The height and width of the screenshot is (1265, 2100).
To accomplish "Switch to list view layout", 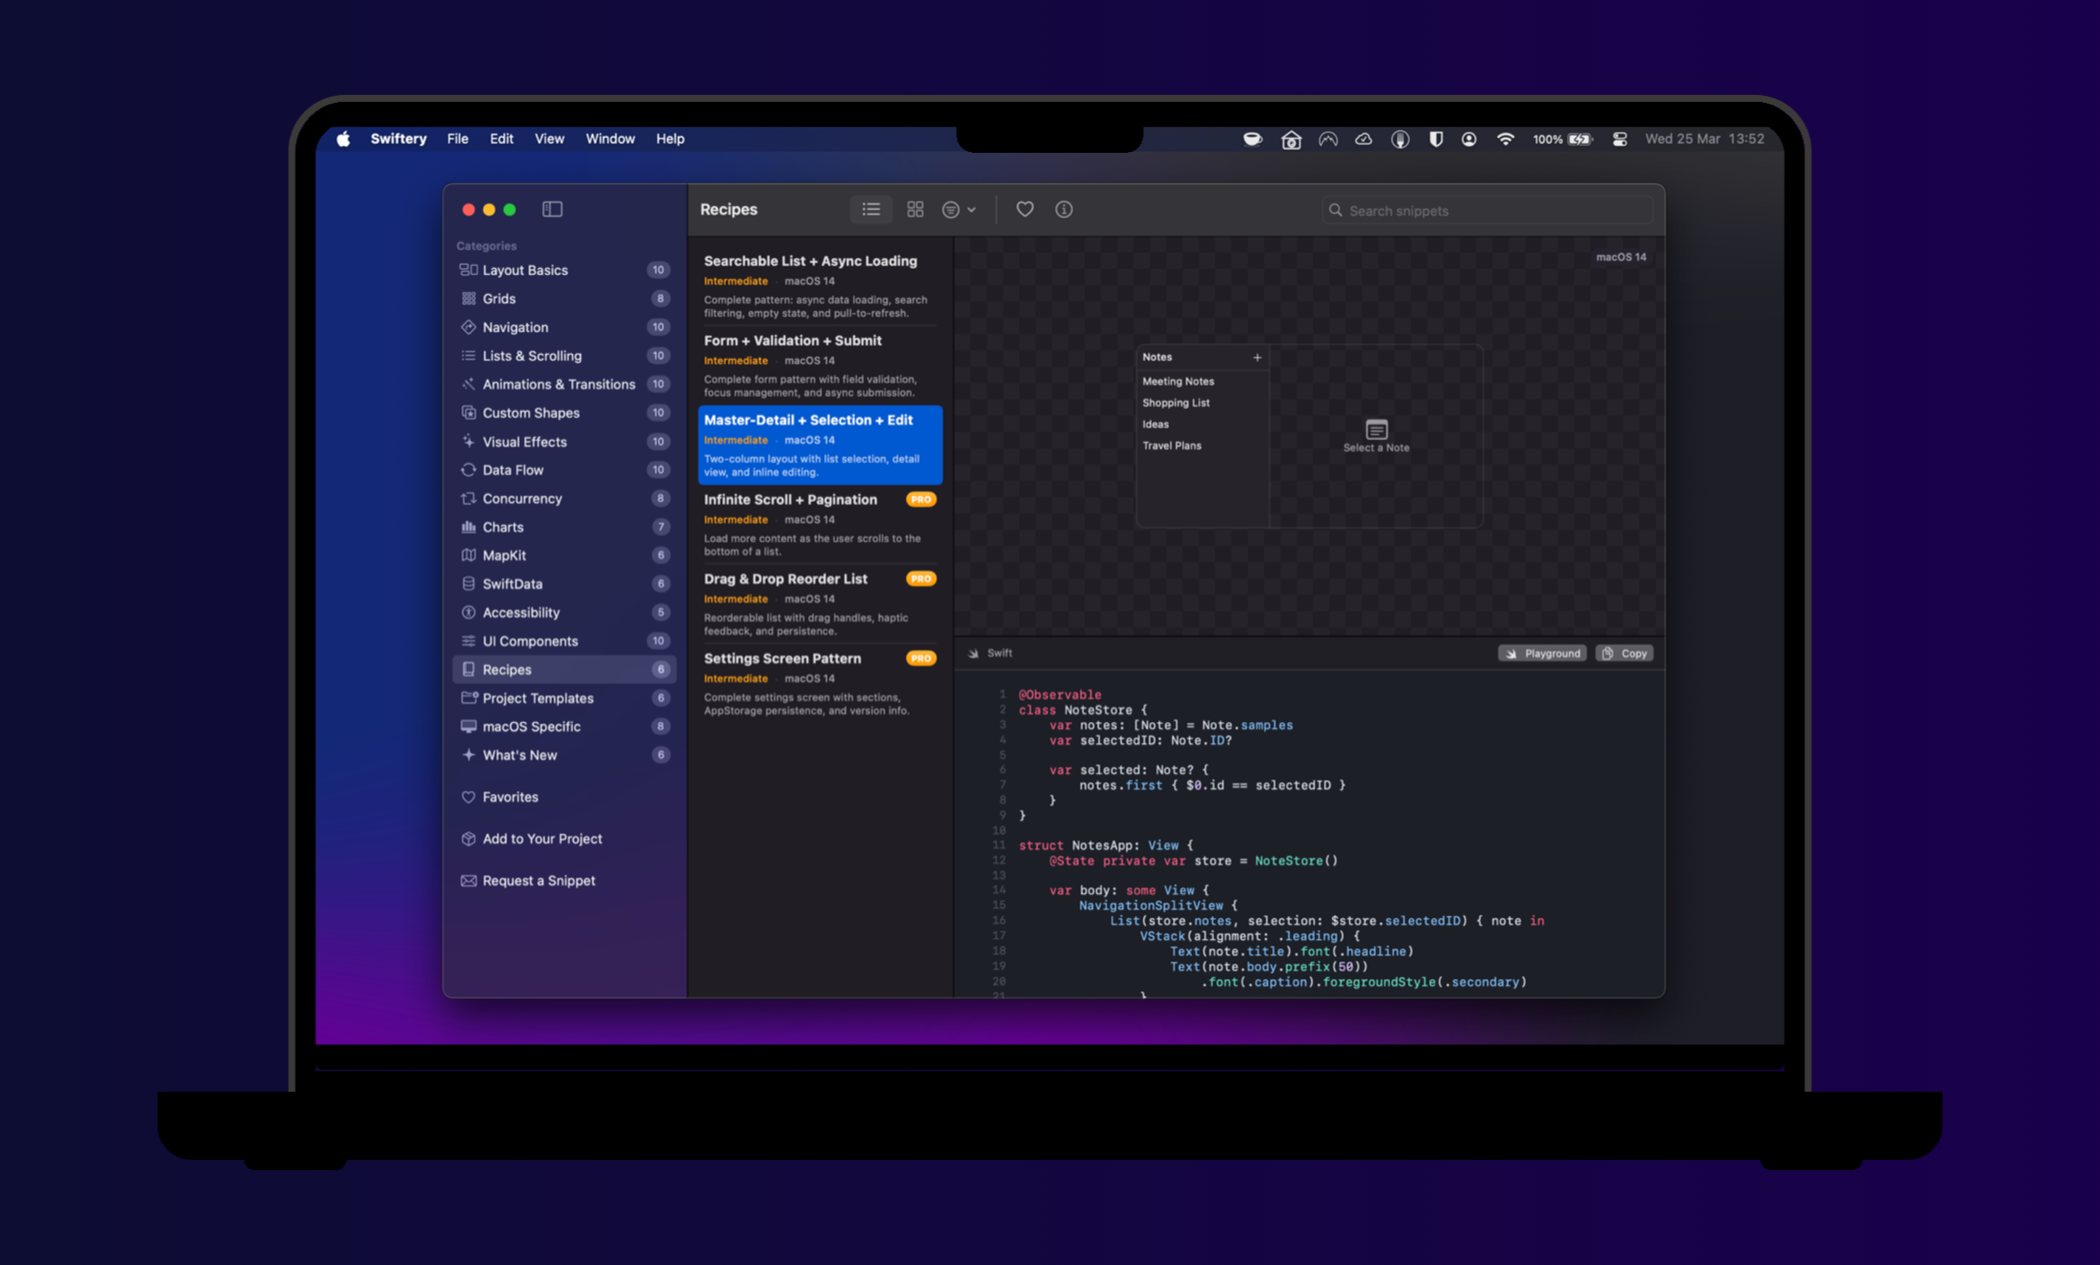I will pos(871,209).
